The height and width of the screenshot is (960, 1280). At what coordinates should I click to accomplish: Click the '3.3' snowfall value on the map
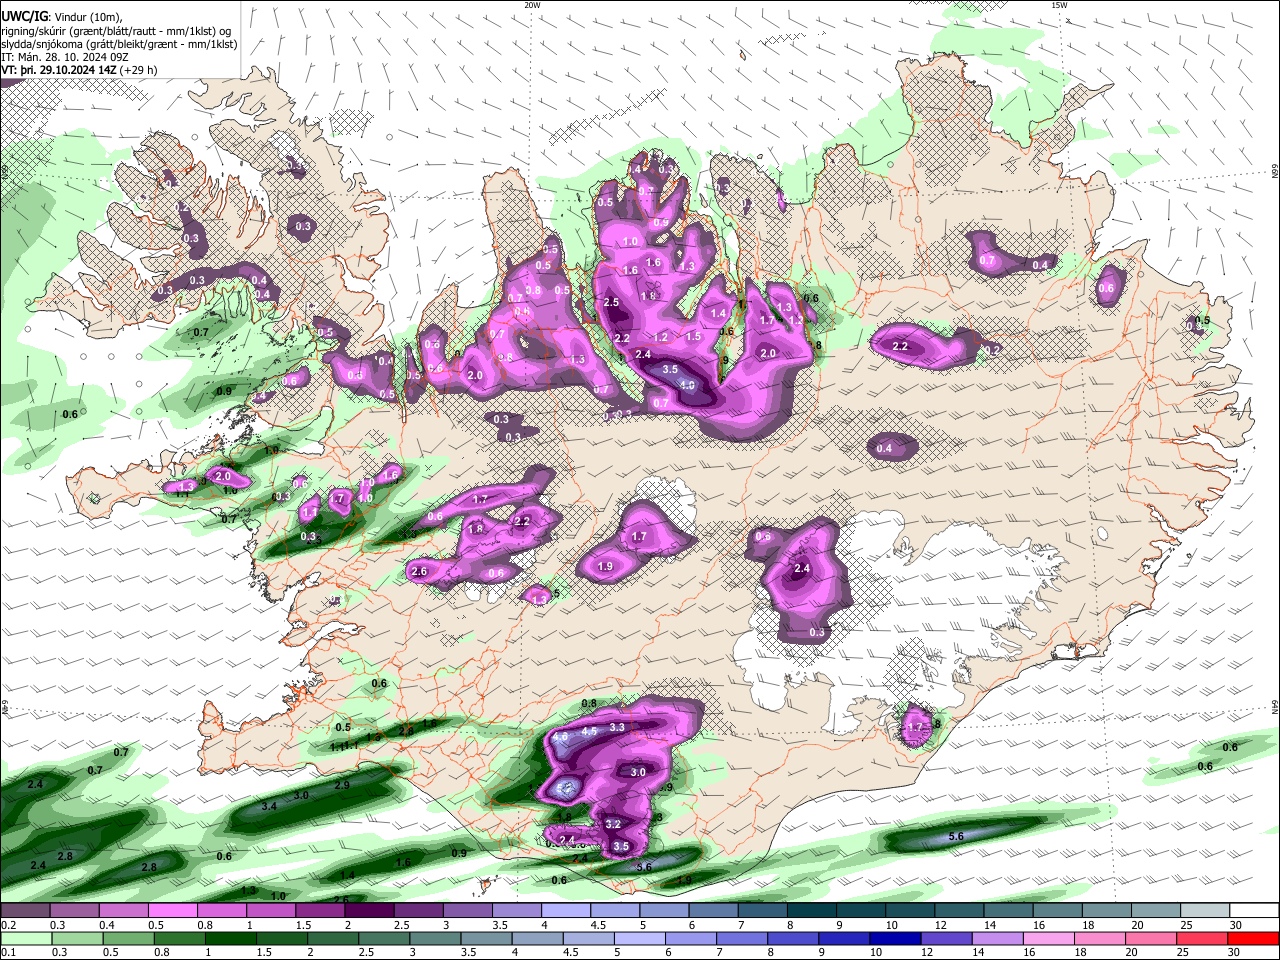tap(617, 727)
